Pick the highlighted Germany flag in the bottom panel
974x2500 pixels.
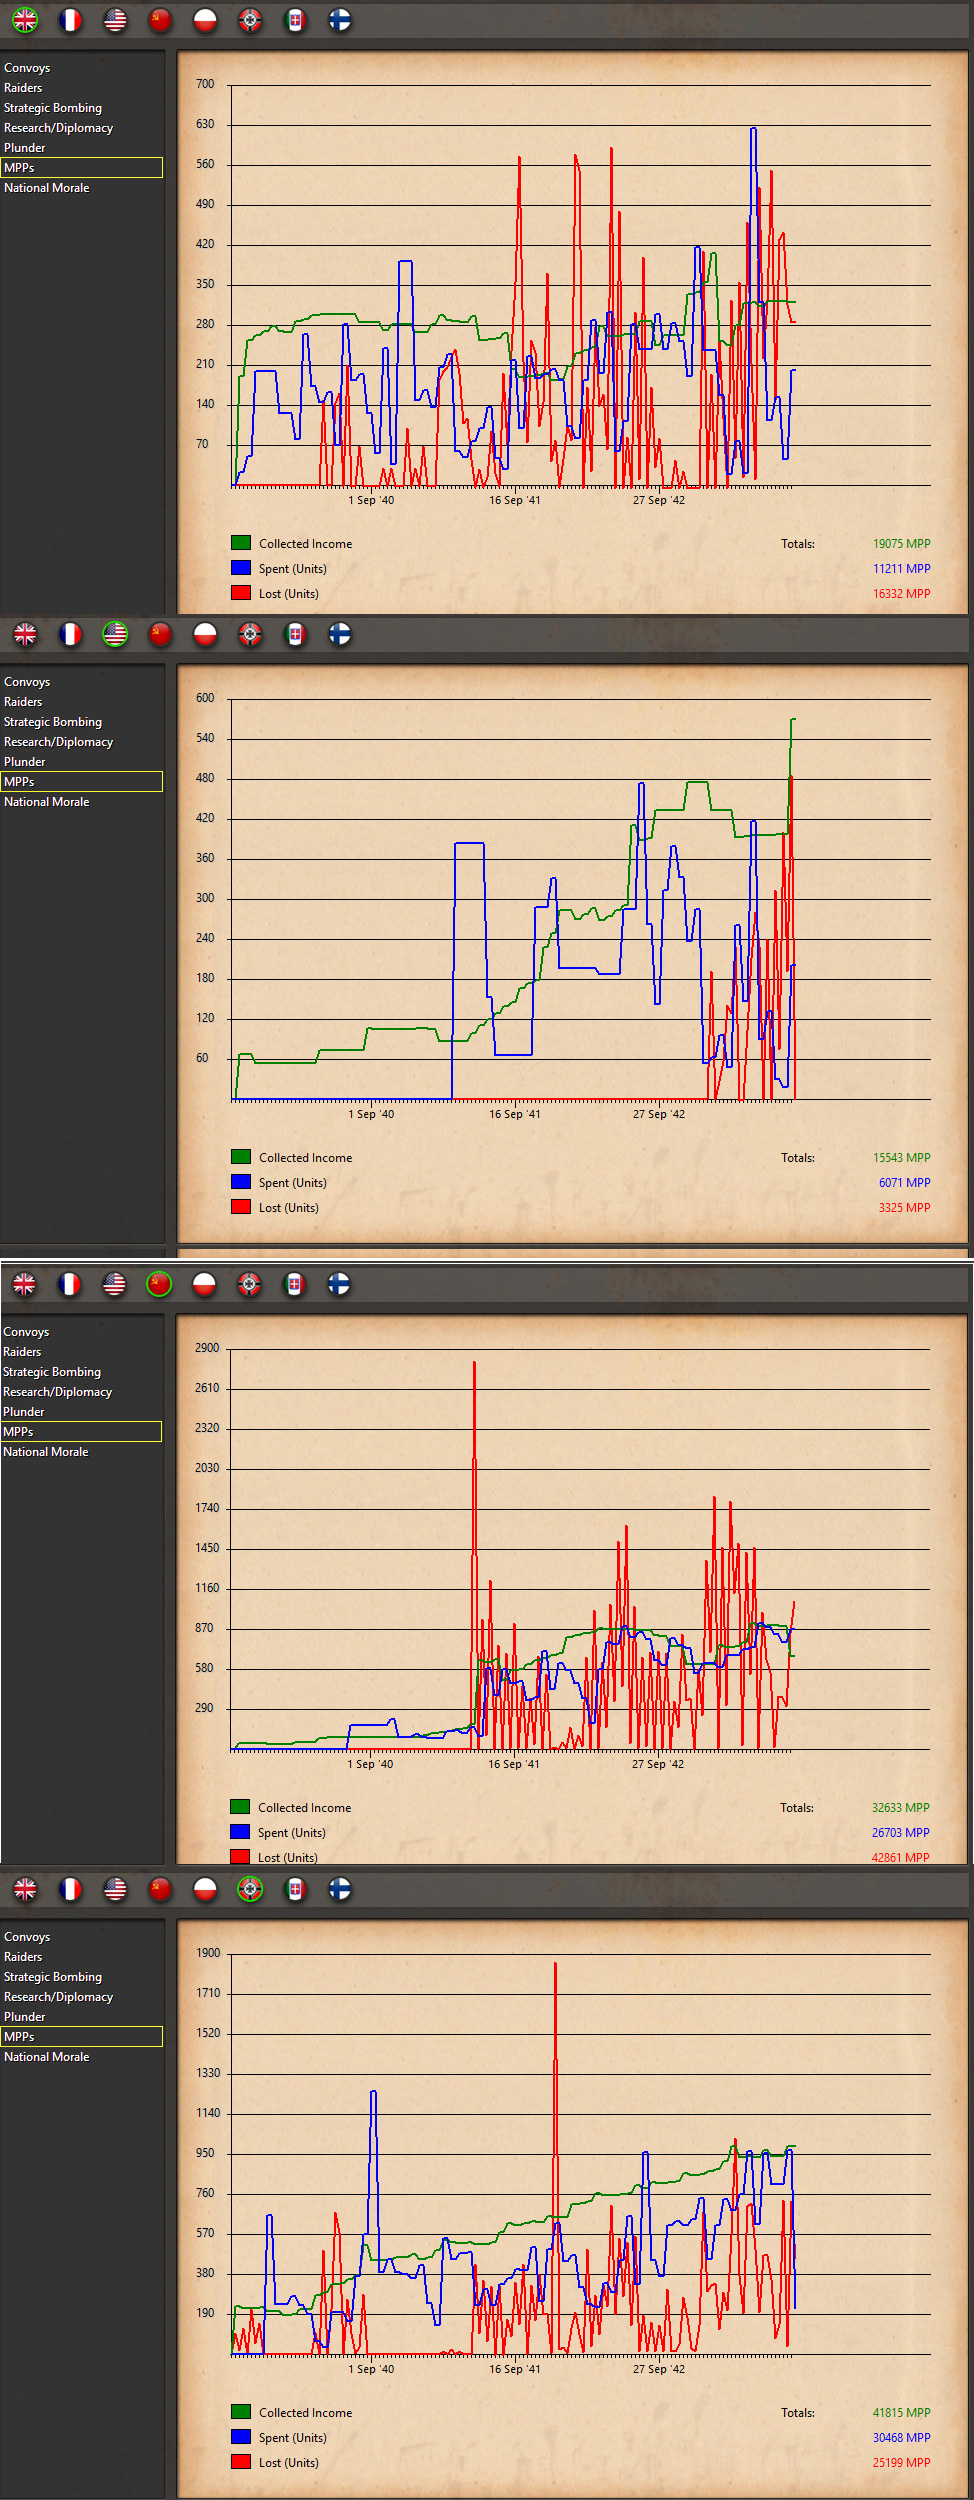pos(250,1889)
